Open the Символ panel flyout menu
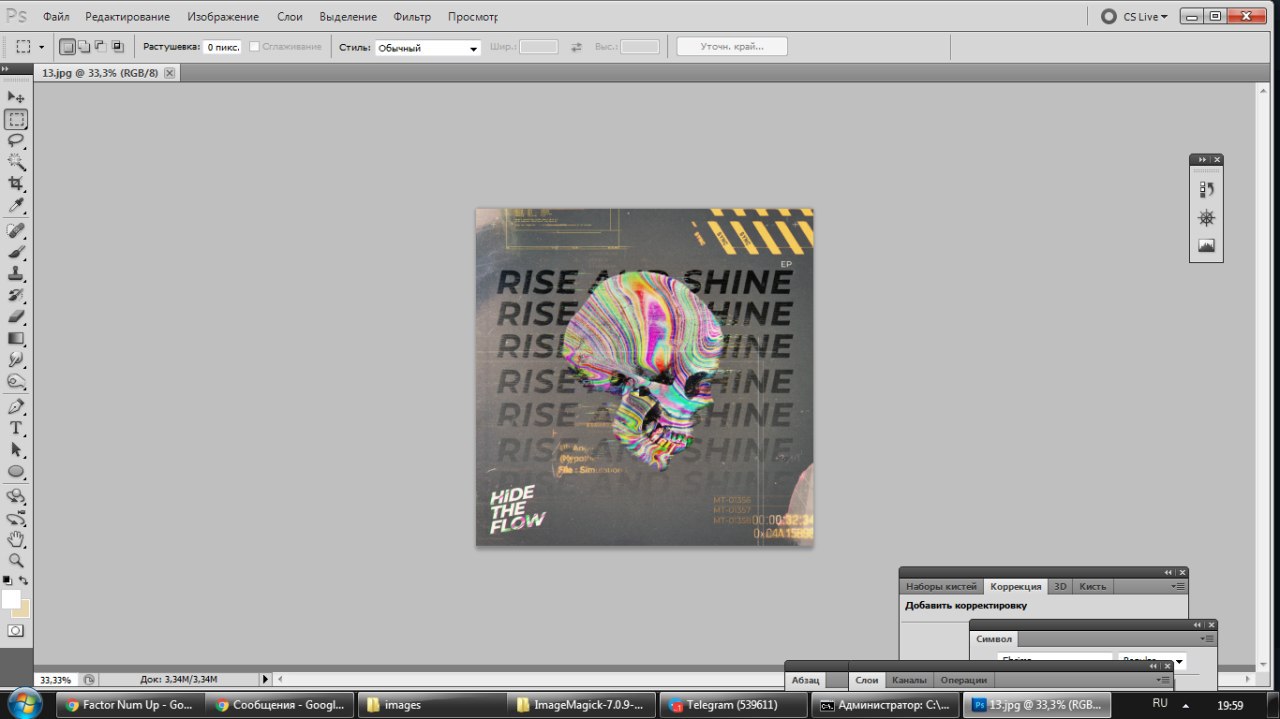1280x719 pixels. 1207,639
